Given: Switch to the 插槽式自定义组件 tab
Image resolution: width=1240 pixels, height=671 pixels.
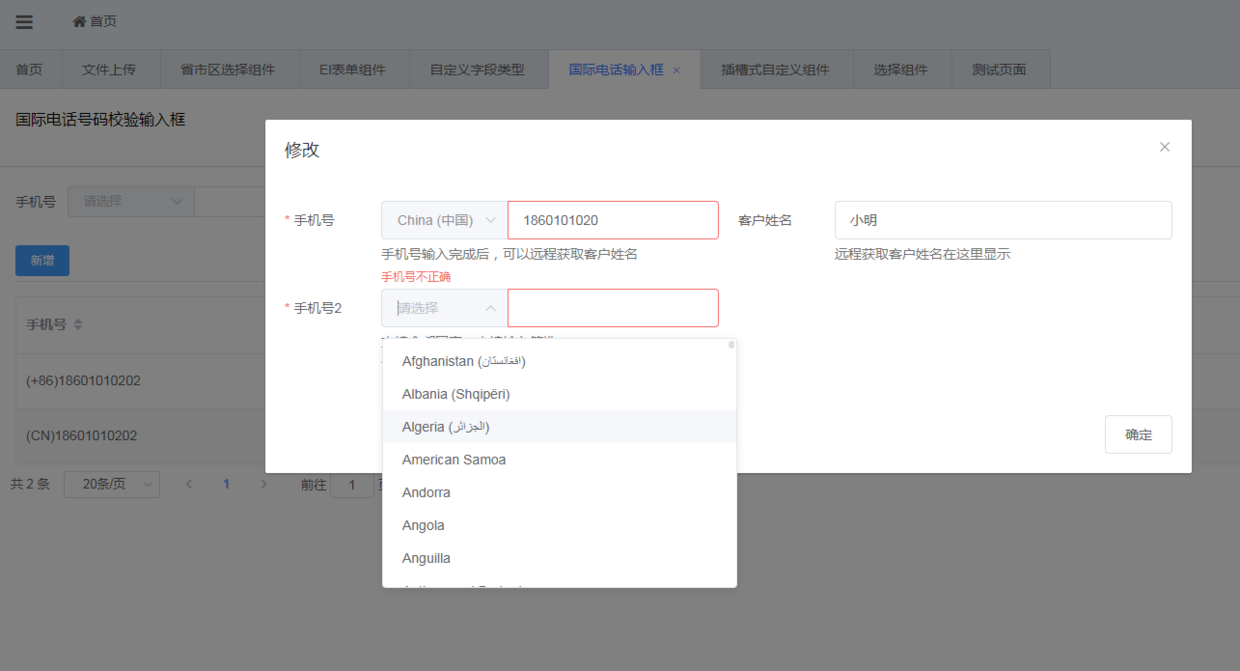Looking at the screenshot, I should (775, 70).
